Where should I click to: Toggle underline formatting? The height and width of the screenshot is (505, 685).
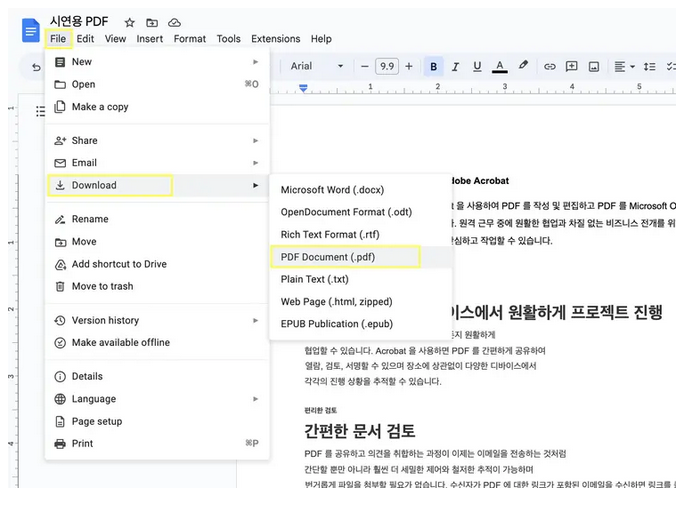[x=478, y=67]
